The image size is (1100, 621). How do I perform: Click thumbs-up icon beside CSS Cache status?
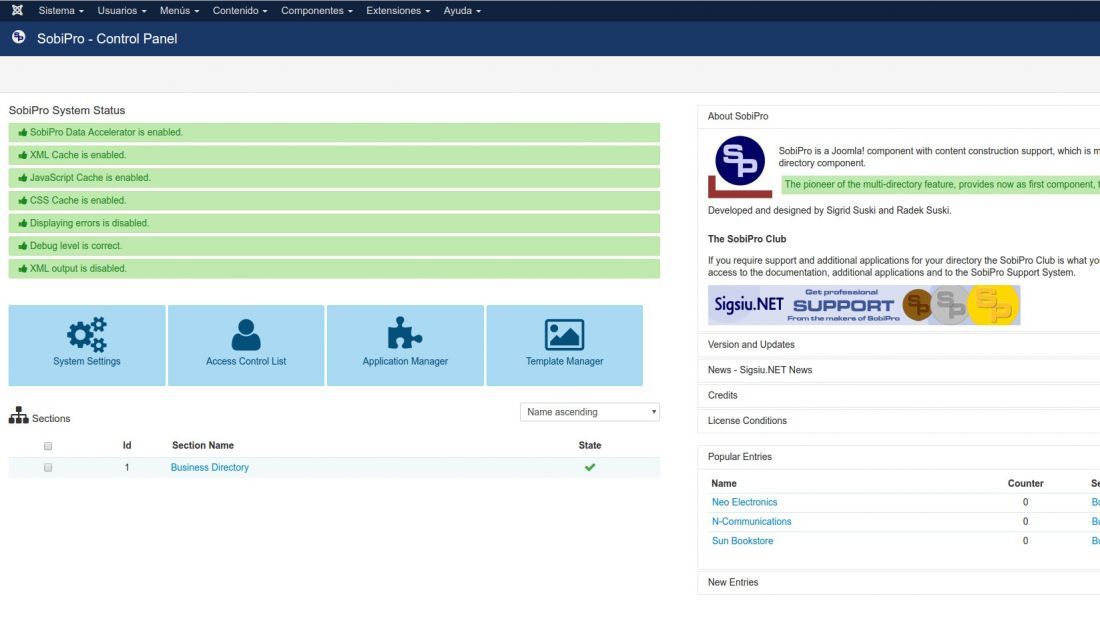22,201
